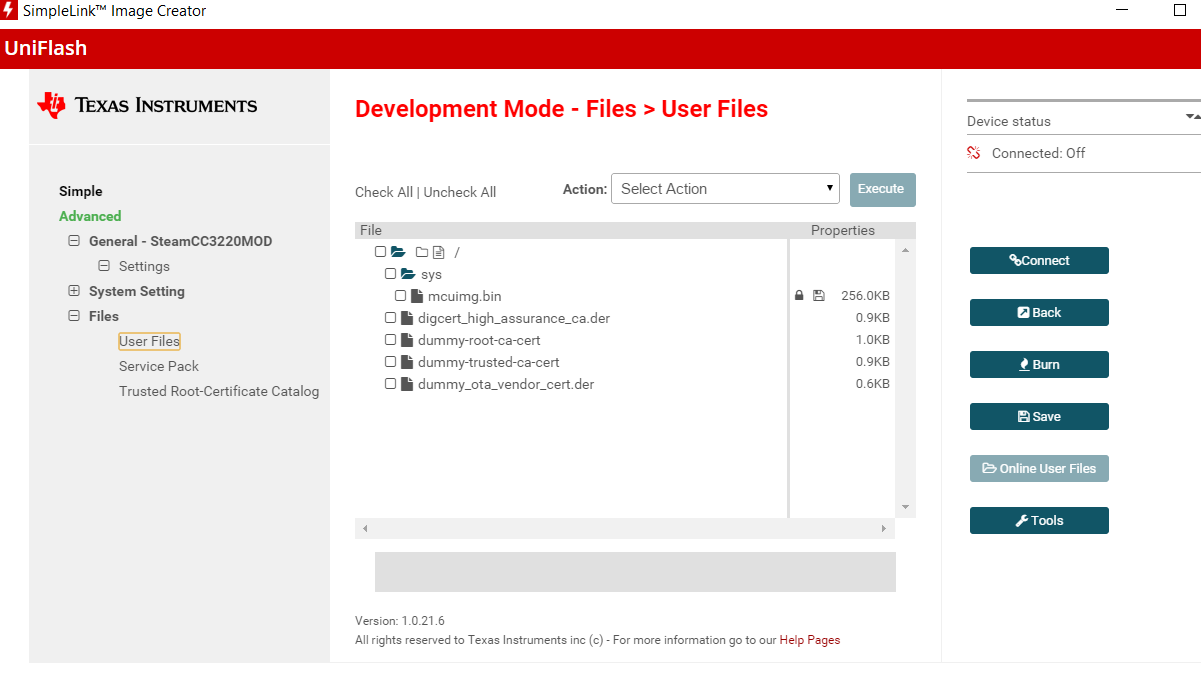Viewport: 1201px width, 677px height.
Task: Click the dummy_ota_vendor_cert.der file icon
Action: [406, 384]
